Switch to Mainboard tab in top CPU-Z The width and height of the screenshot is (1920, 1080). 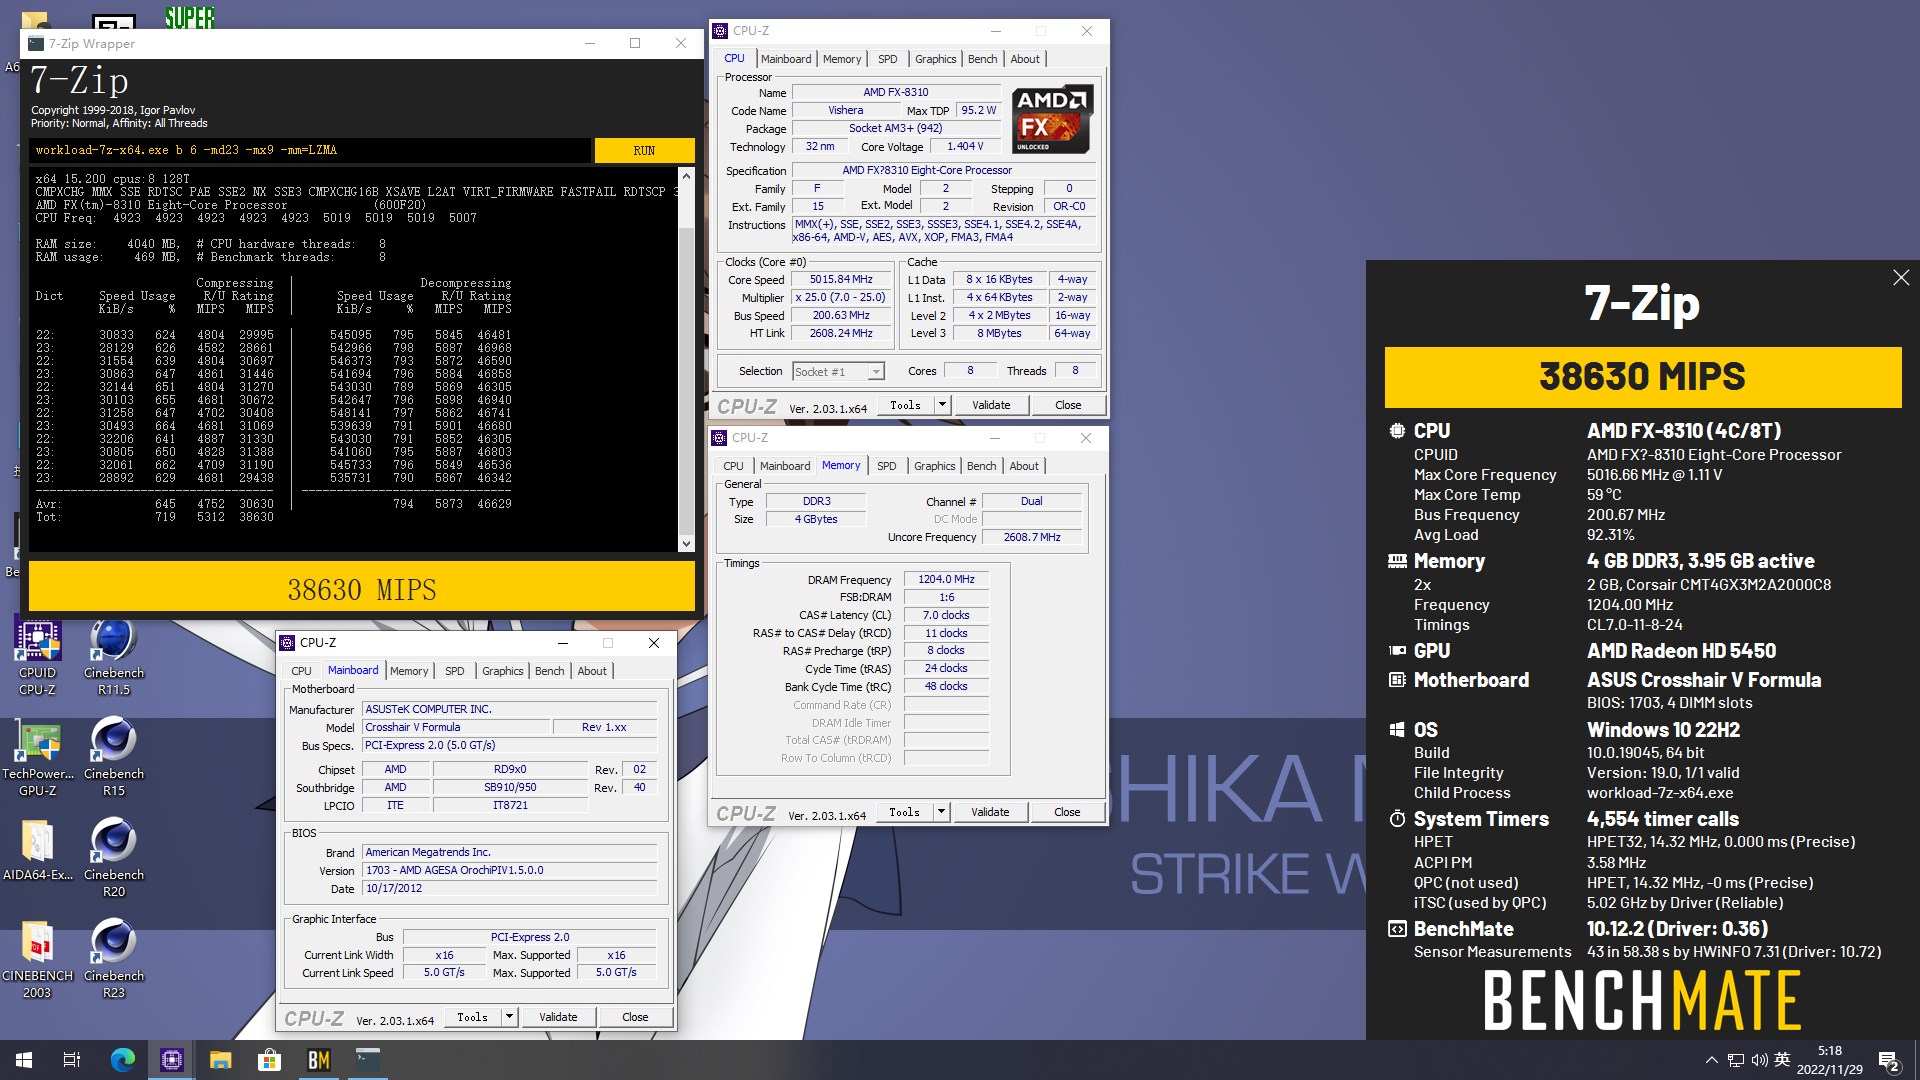point(786,59)
